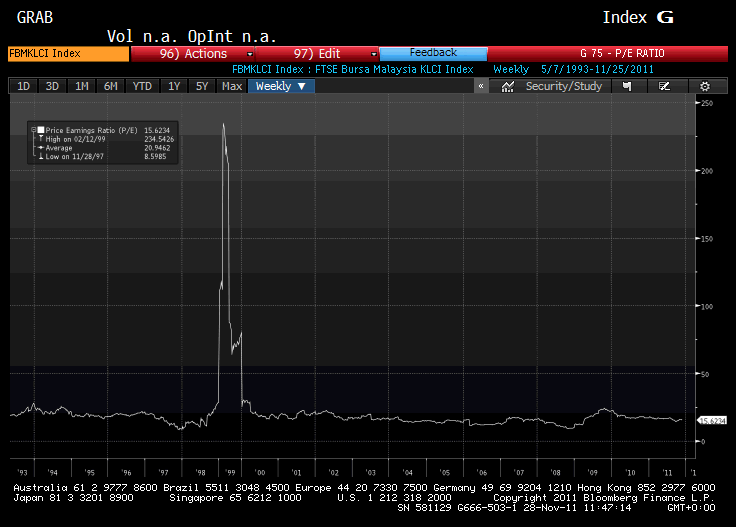Click the legend value 15.6234

tap(157, 130)
